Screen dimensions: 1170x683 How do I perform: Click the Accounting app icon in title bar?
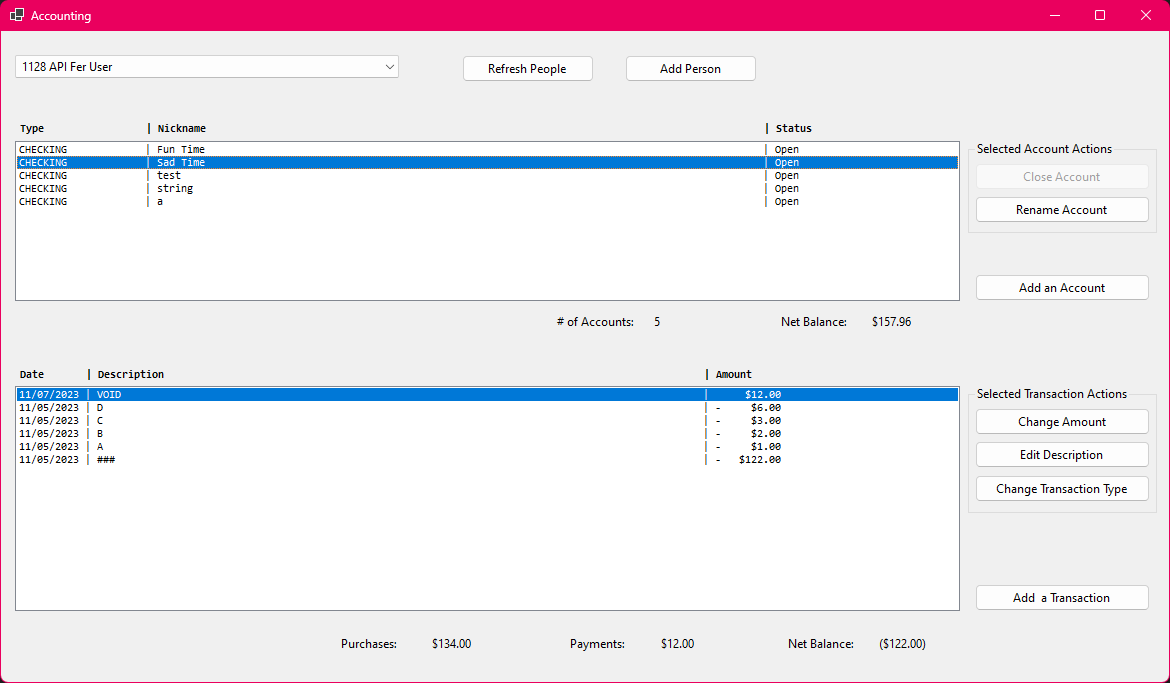[16, 15]
